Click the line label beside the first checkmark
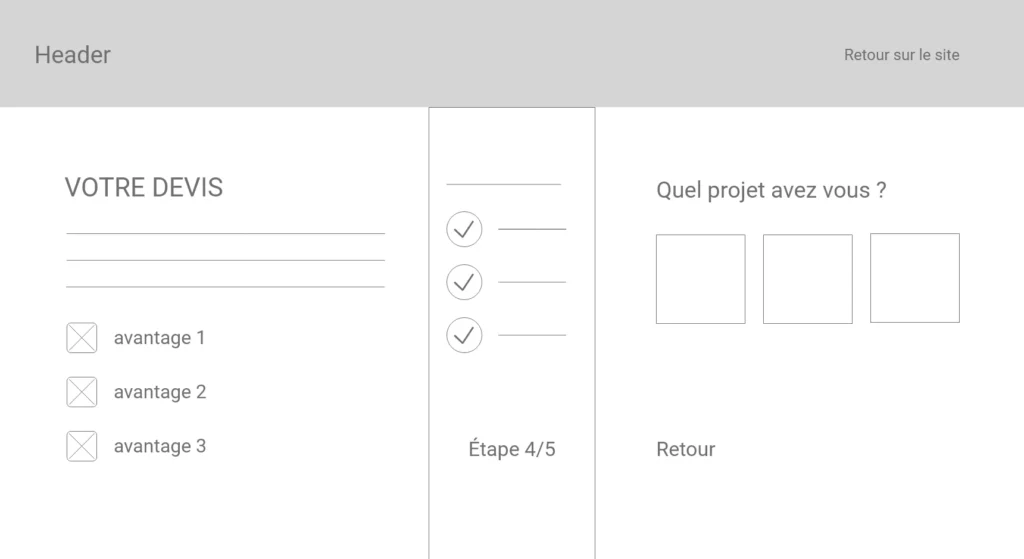 point(532,229)
